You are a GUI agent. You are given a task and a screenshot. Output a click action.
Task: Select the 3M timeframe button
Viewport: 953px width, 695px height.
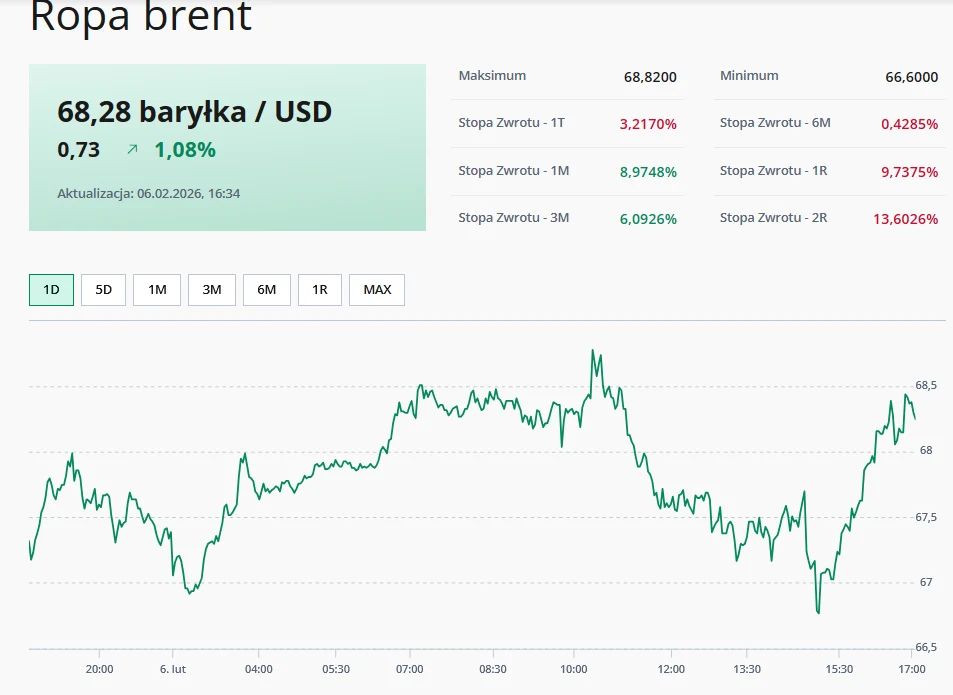tap(211, 289)
